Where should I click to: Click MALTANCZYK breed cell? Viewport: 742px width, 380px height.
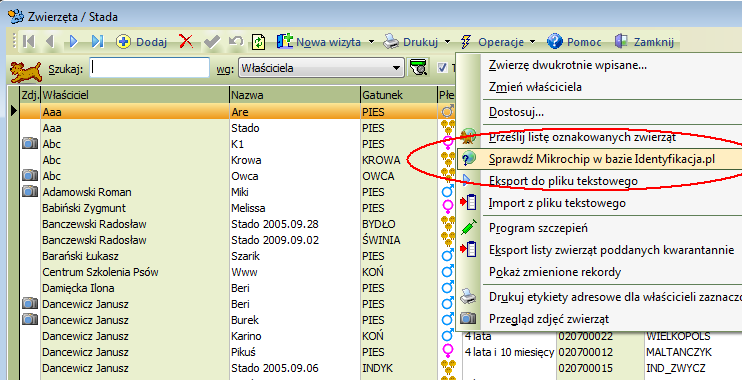(x=693, y=352)
